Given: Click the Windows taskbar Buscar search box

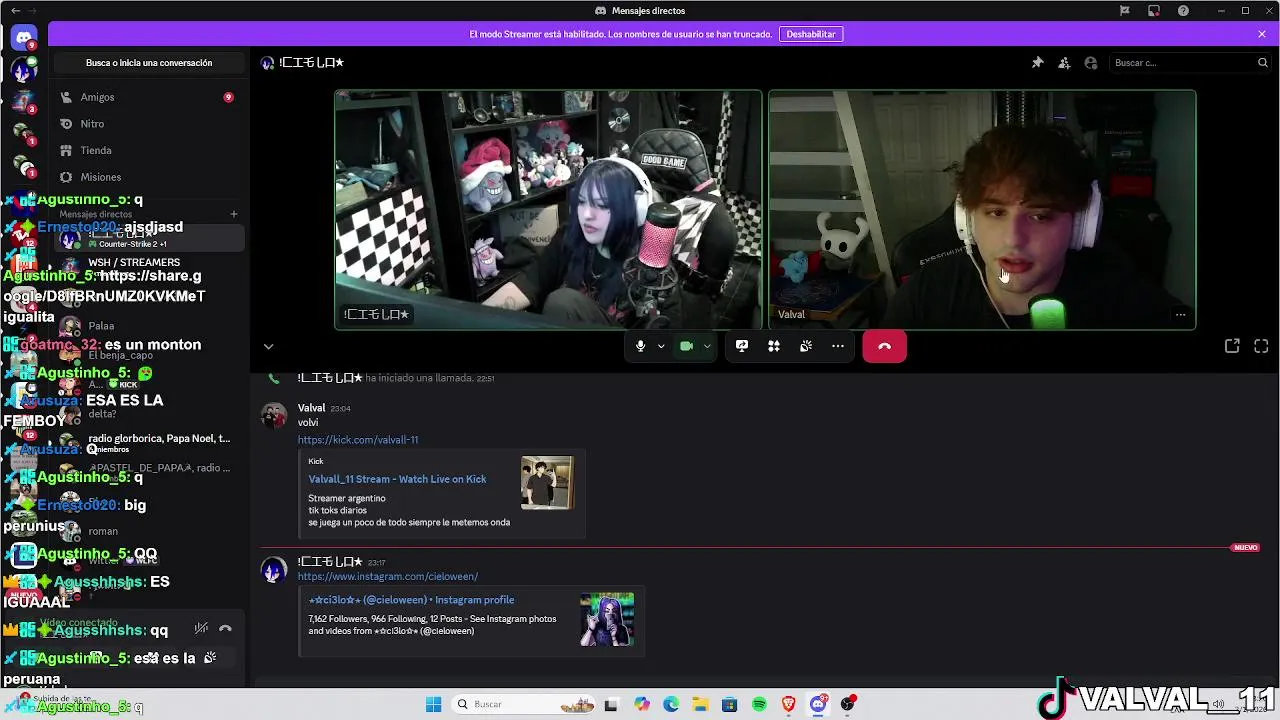Looking at the screenshot, I should pyautogui.click(x=525, y=704).
